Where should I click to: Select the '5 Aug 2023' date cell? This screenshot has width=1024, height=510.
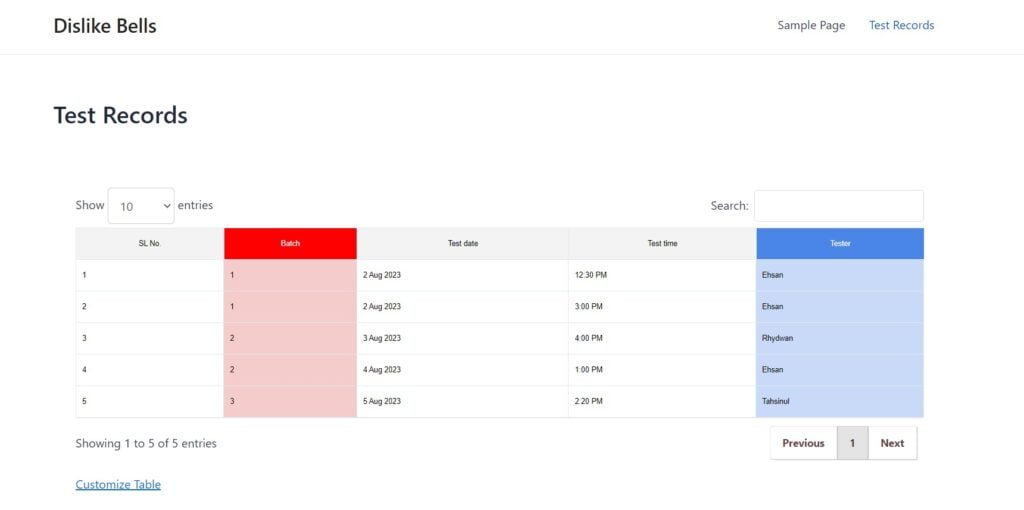(462, 401)
